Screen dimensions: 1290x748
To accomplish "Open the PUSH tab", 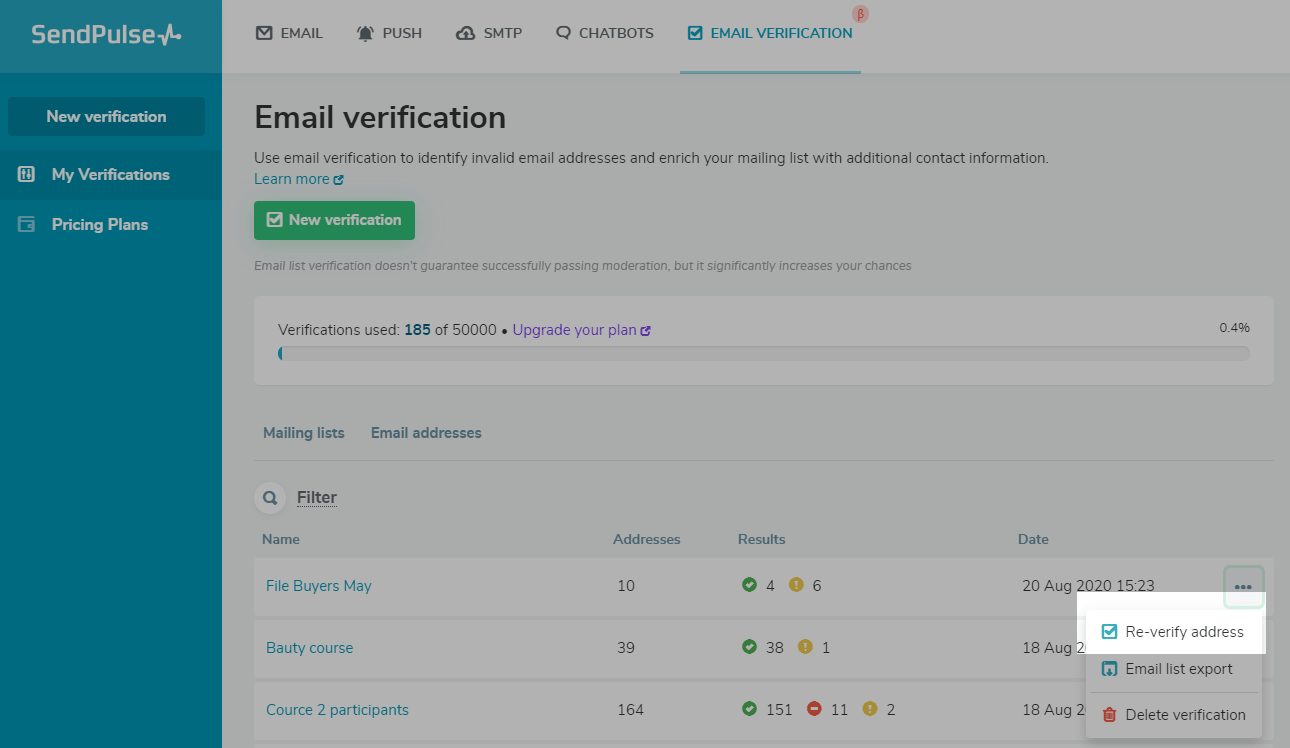I will click(389, 33).
